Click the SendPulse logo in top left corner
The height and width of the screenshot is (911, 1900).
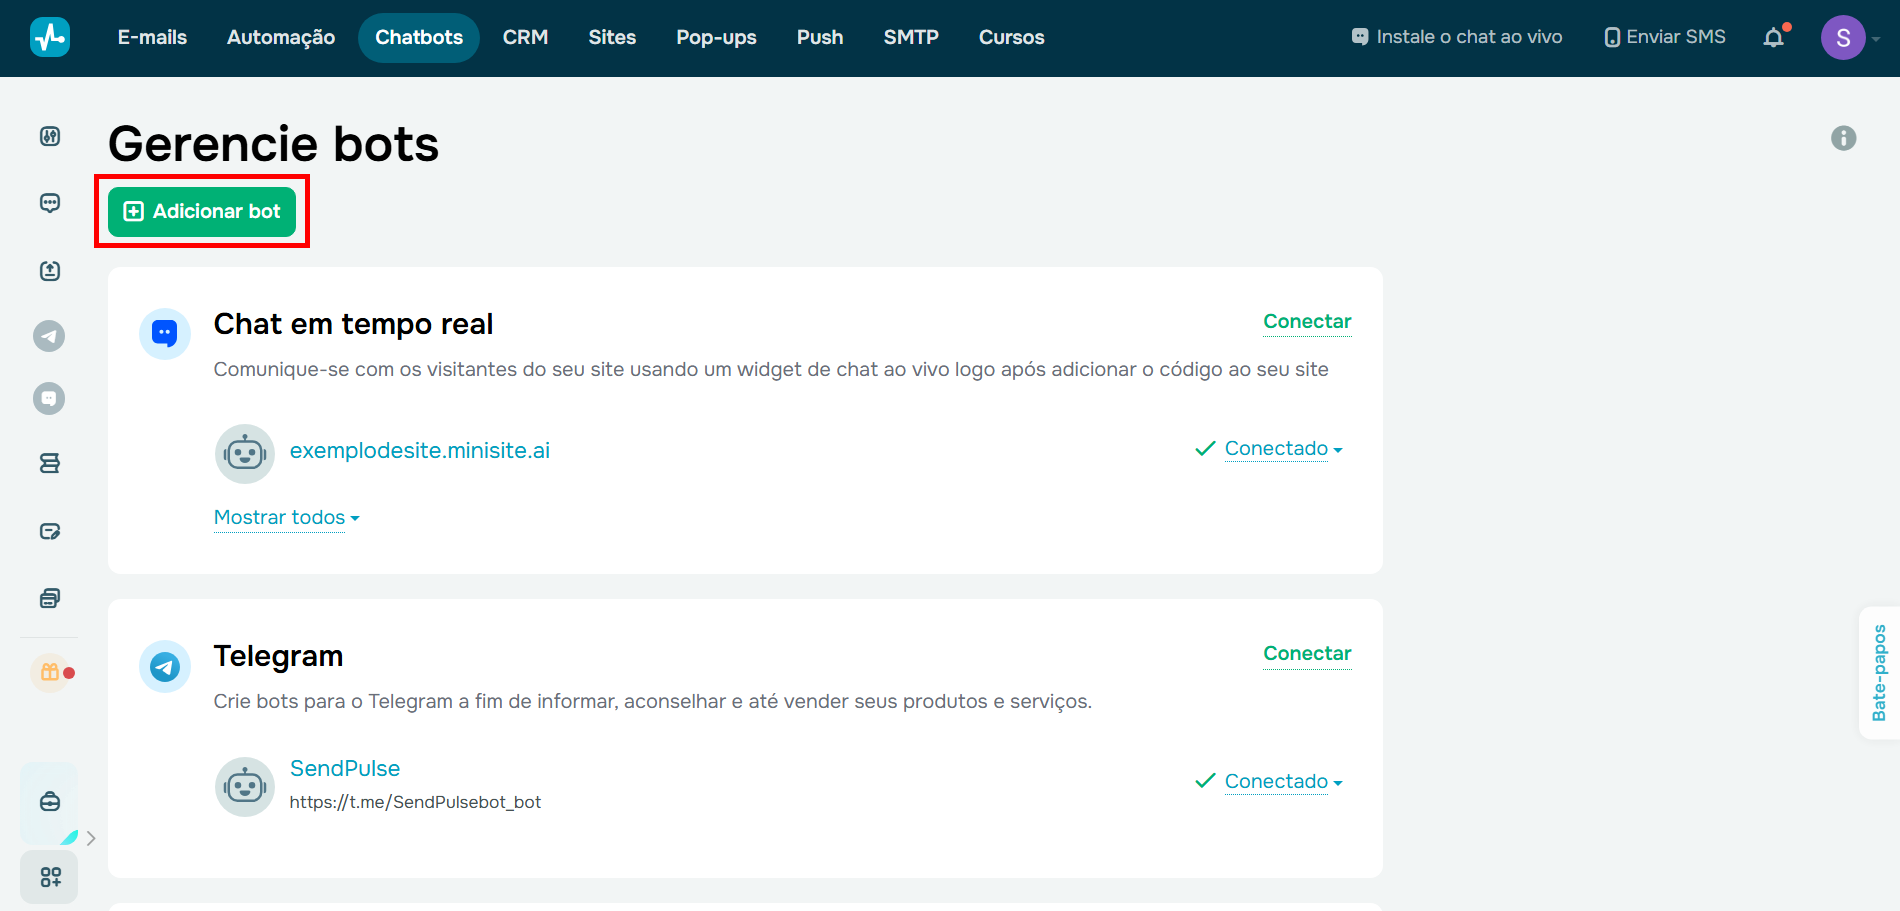pyautogui.click(x=50, y=37)
